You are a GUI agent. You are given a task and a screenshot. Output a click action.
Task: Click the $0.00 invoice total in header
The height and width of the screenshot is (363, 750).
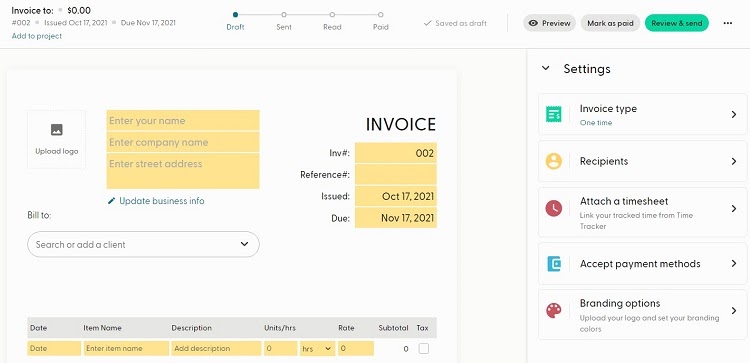(79, 11)
